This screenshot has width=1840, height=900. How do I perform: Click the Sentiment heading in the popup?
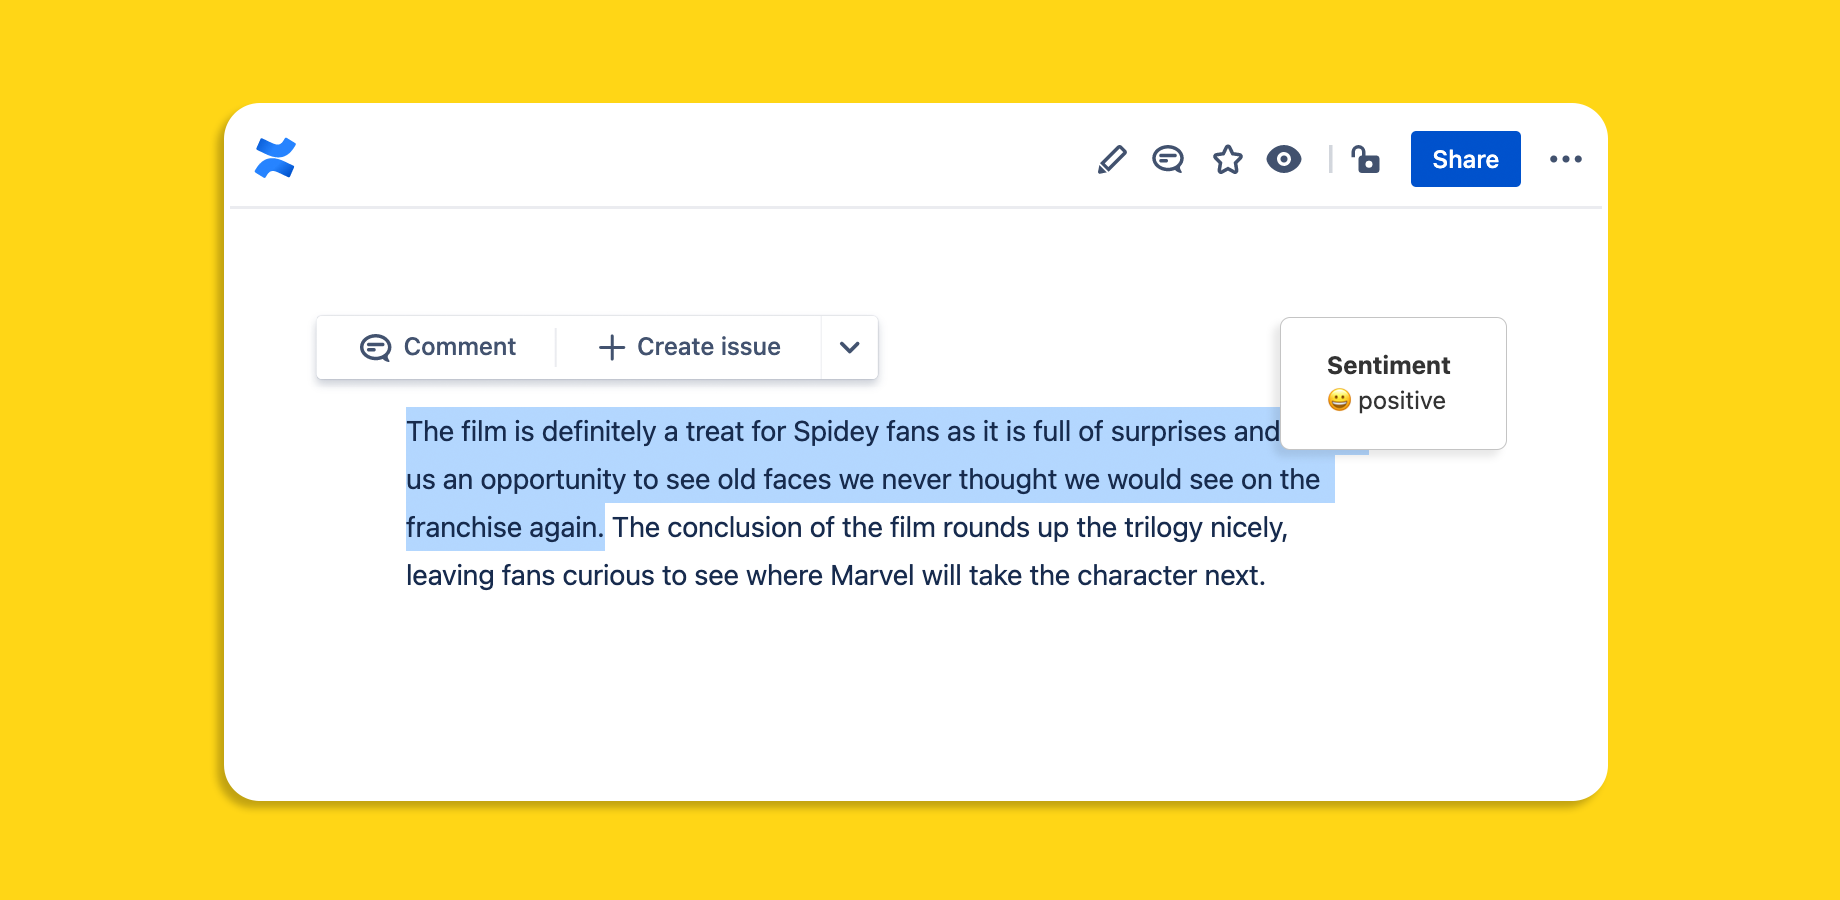(x=1388, y=365)
